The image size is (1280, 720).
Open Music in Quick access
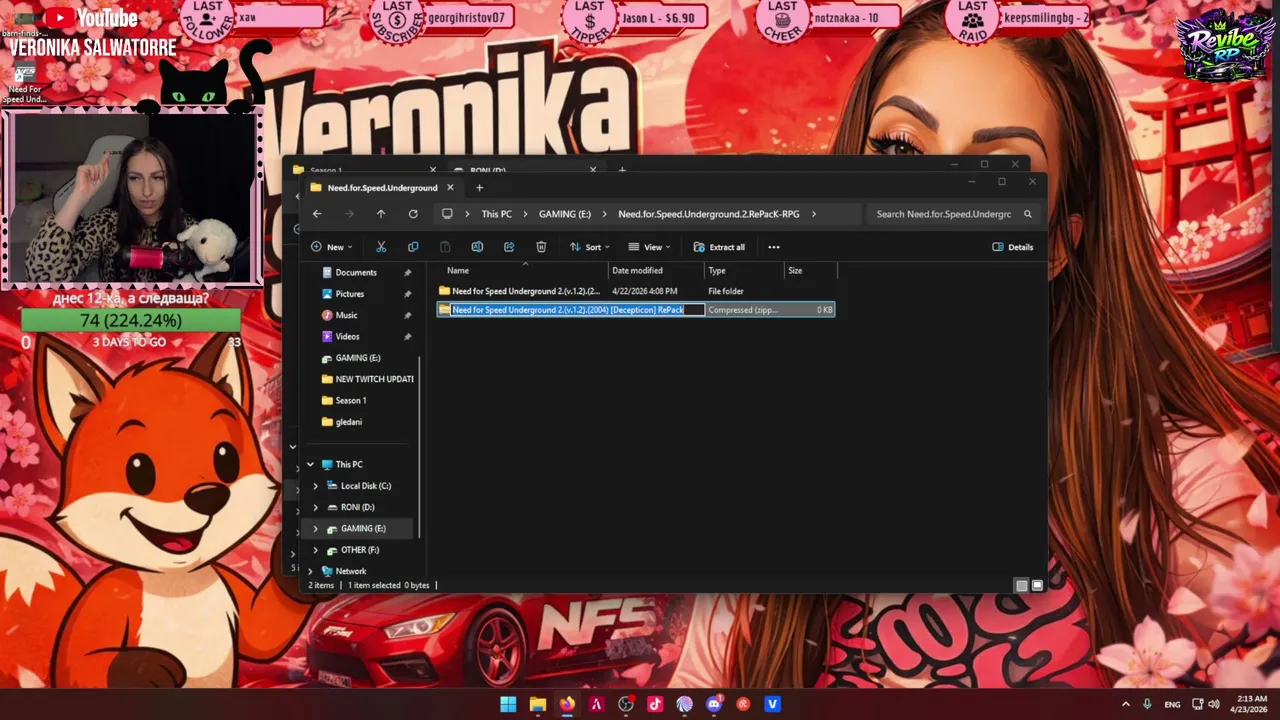[346, 315]
